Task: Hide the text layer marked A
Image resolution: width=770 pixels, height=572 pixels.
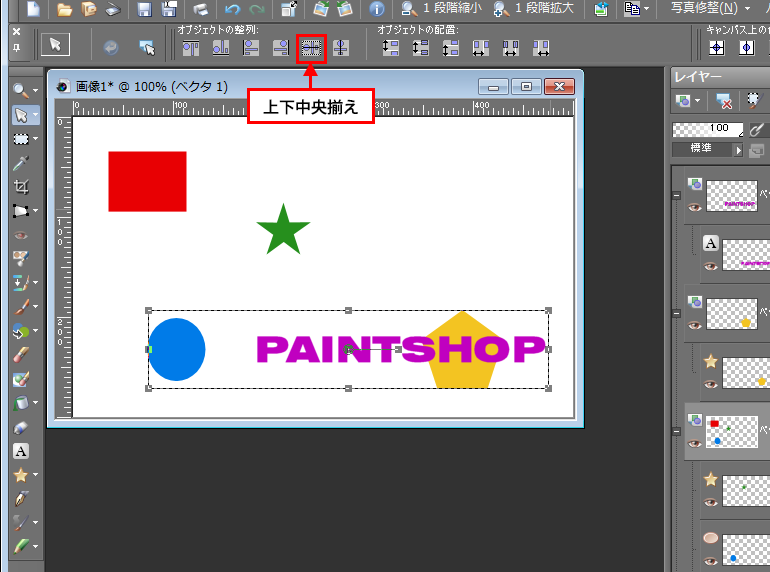Action: (x=711, y=267)
